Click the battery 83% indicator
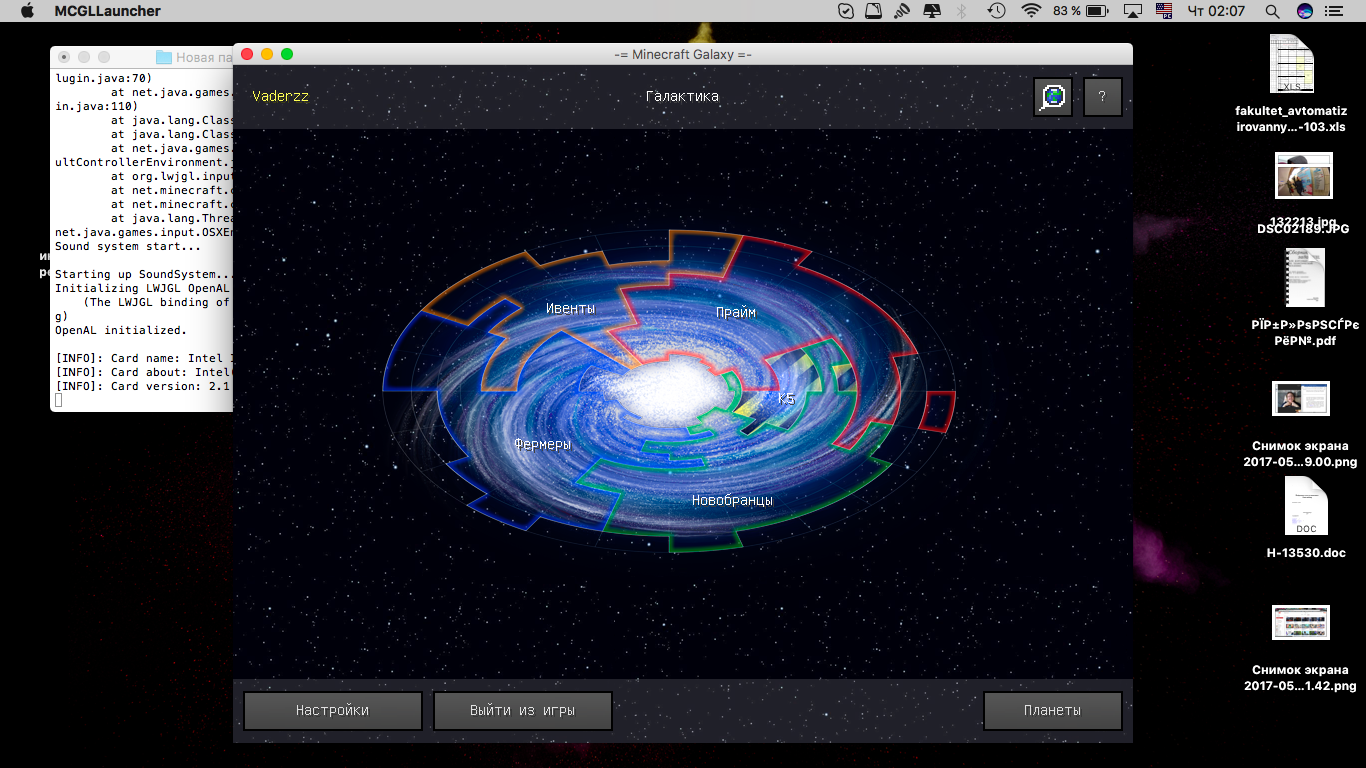1366x768 pixels. click(x=1080, y=11)
